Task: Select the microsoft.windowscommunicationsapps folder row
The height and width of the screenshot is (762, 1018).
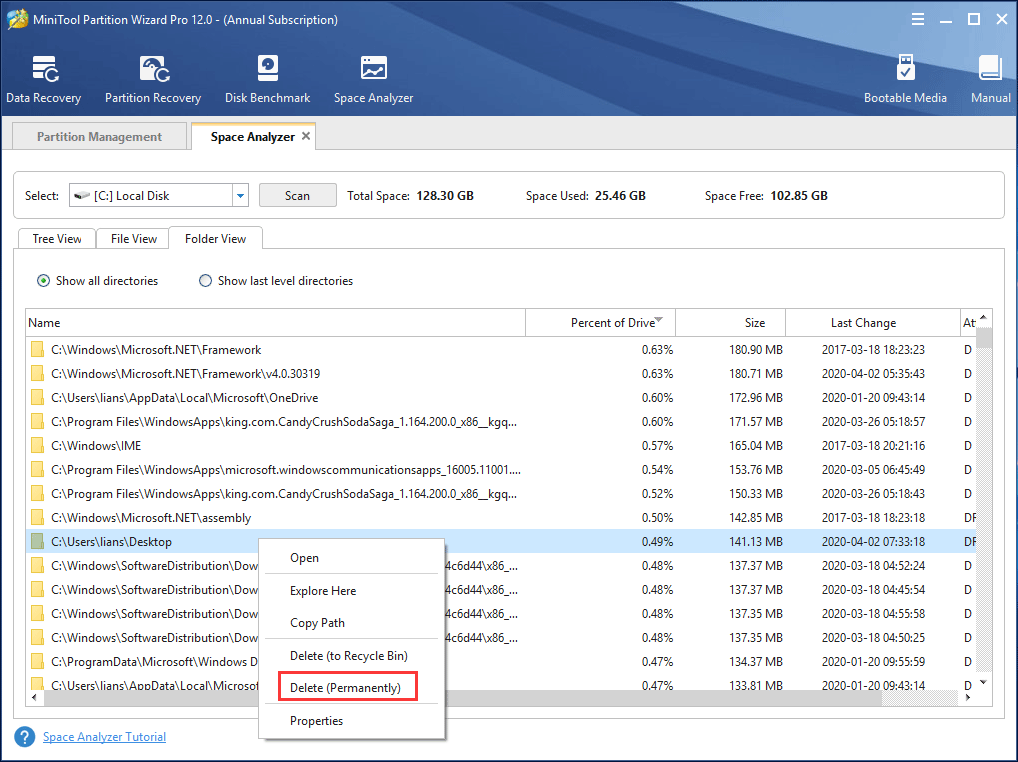Action: coord(501,470)
